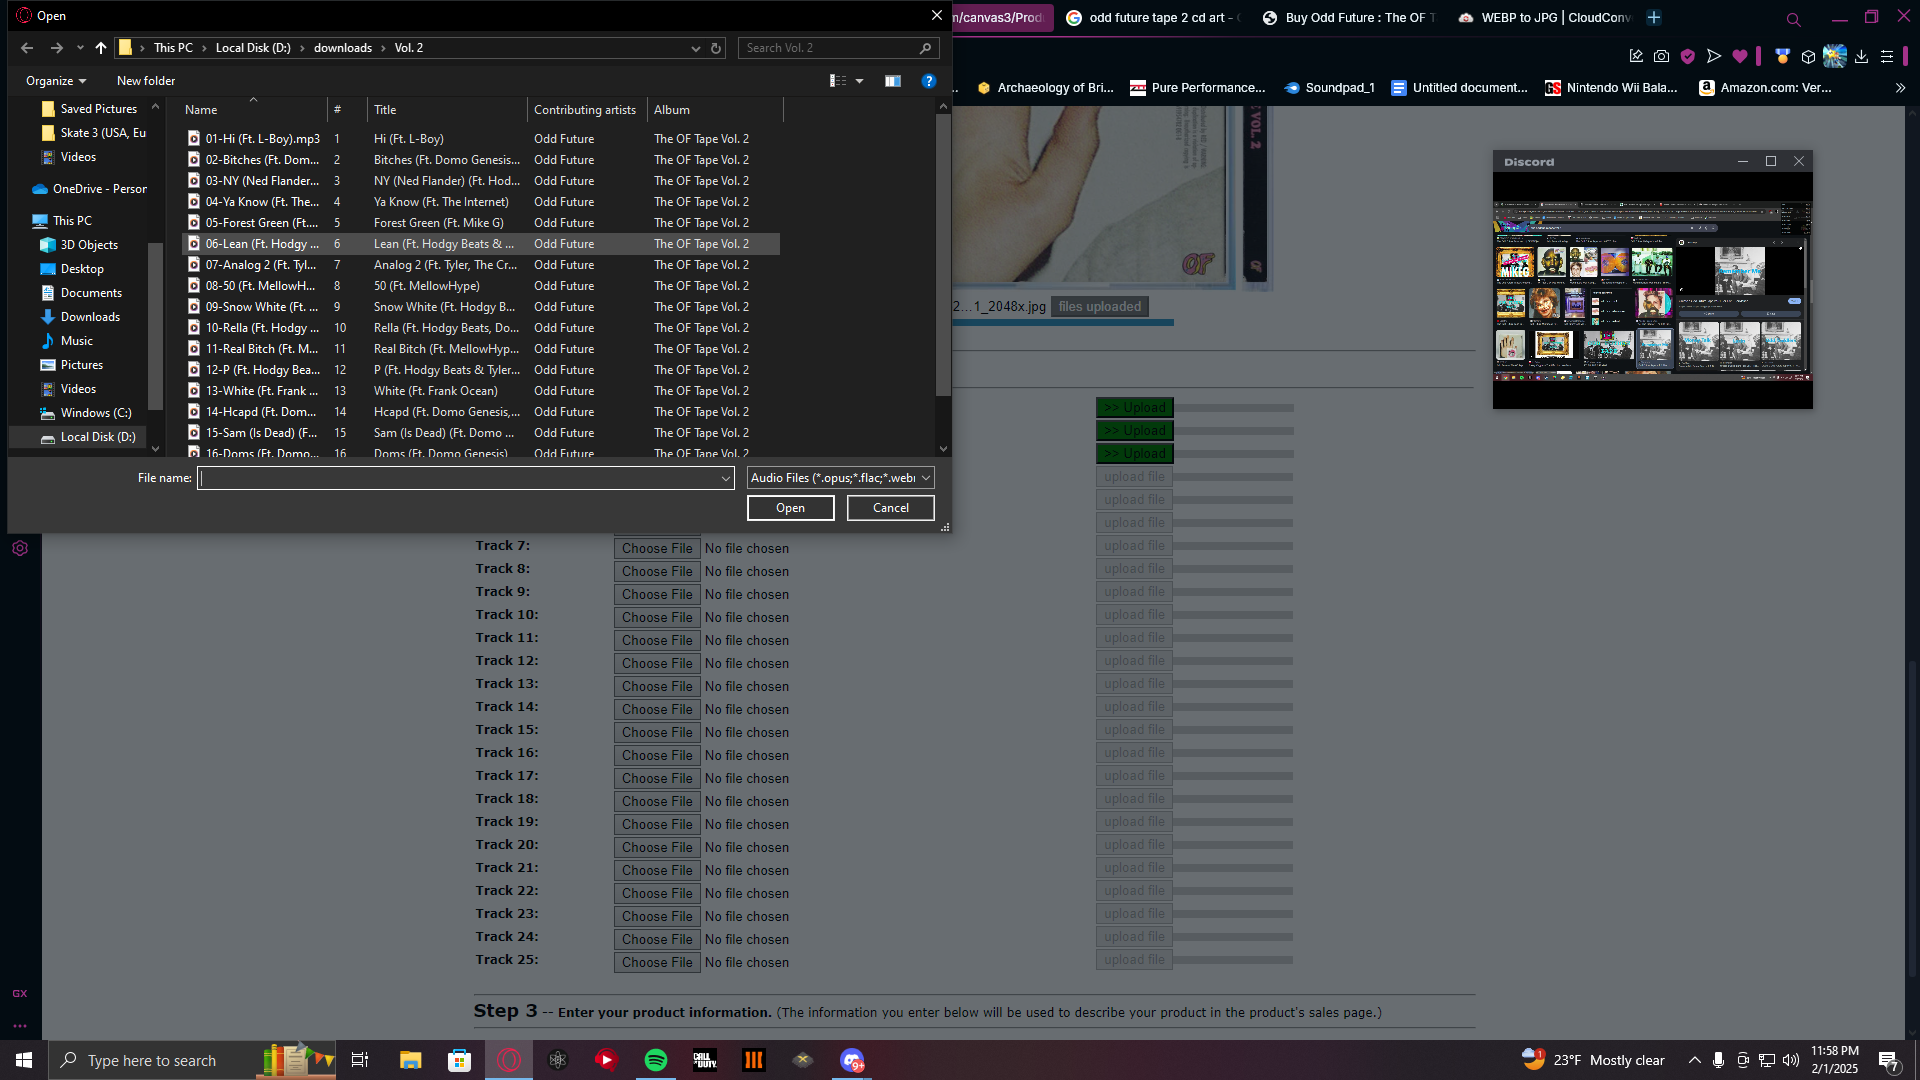
Task: Expand the File name history dropdown
Action: (x=726, y=479)
